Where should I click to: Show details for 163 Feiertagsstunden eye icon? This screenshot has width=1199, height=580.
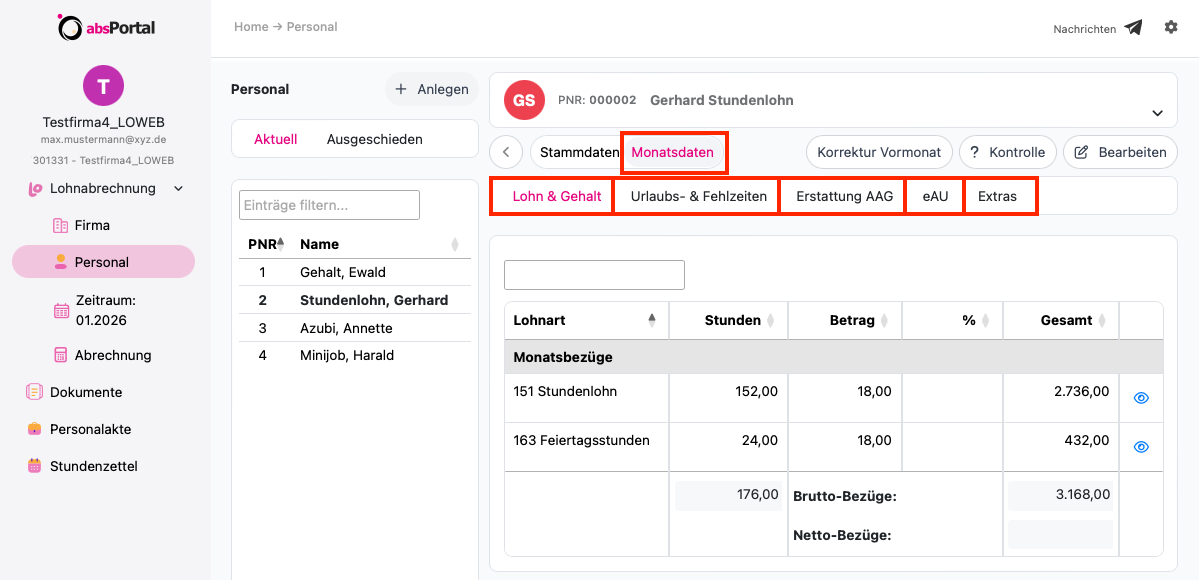point(1141,447)
